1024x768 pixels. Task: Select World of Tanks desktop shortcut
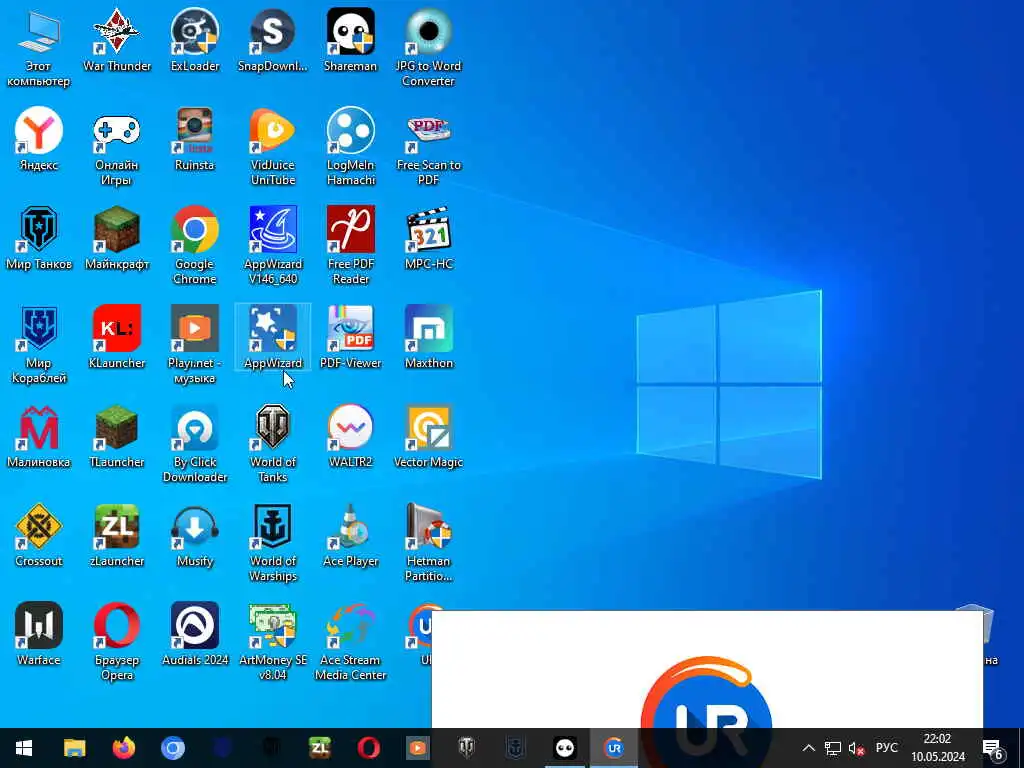tap(272, 443)
